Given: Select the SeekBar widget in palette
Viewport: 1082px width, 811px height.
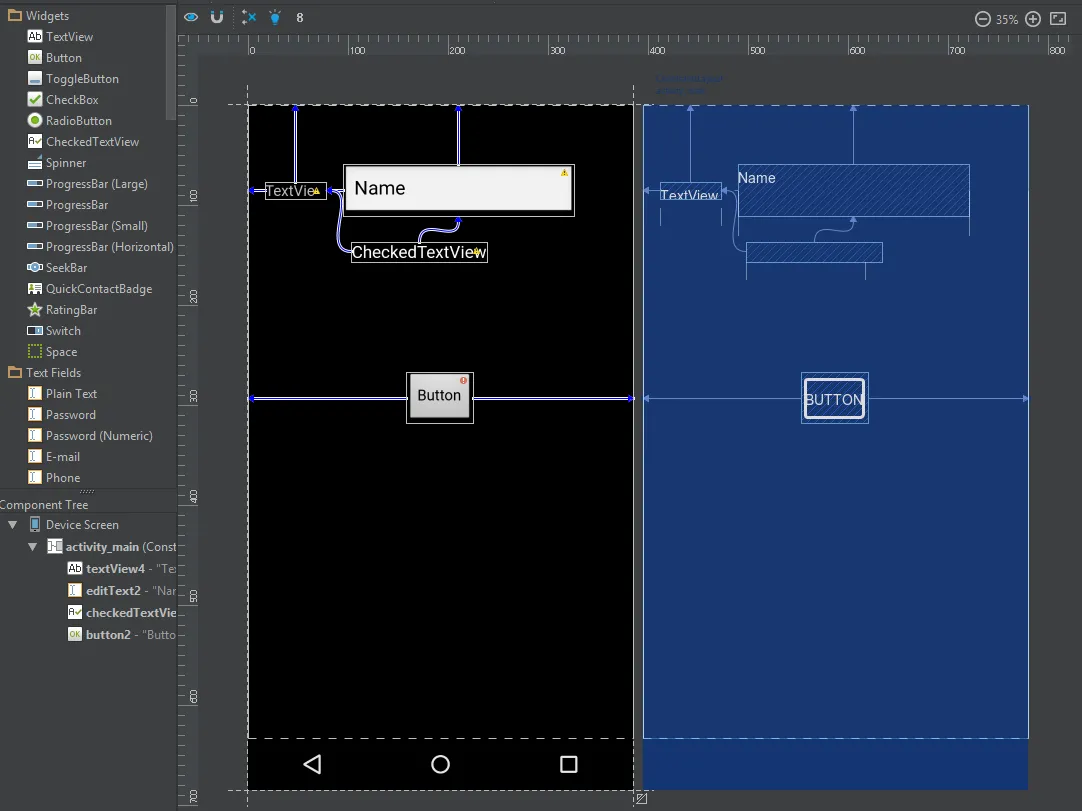Looking at the screenshot, I should click(65, 268).
